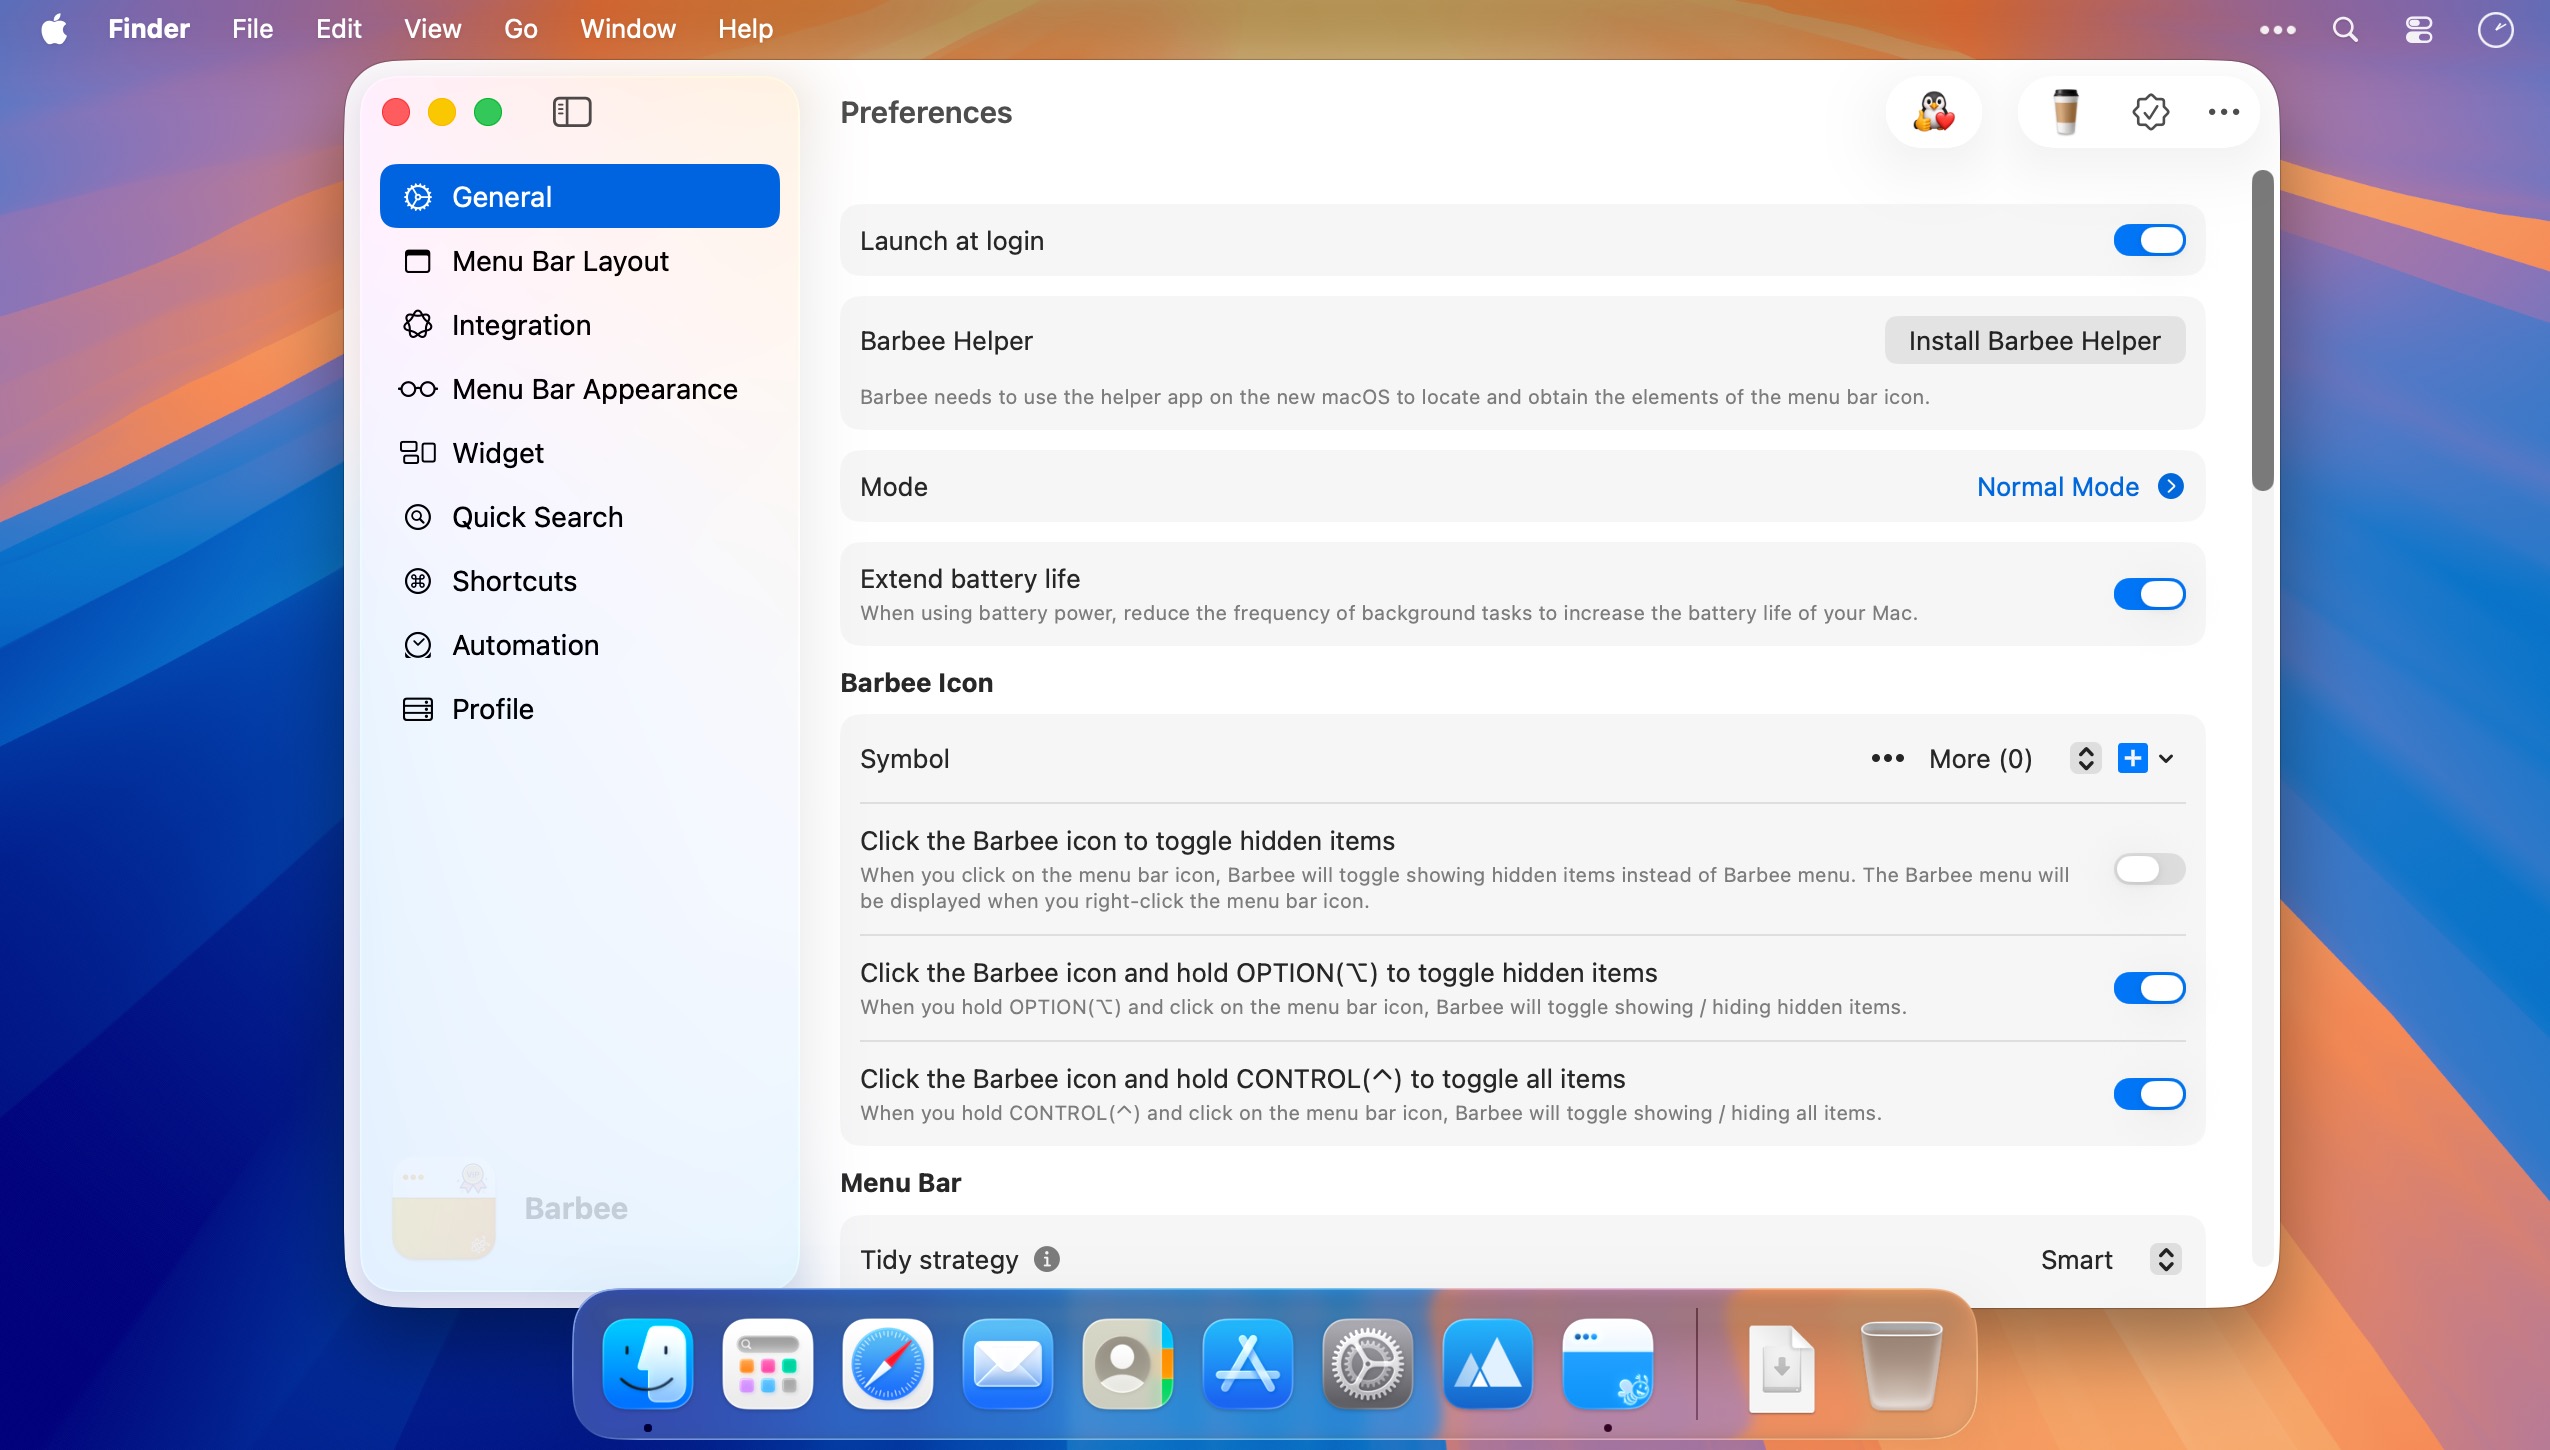Toggle Launch at login switch
Image resolution: width=2550 pixels, height=1450 pixels.
coord(2149,240)
